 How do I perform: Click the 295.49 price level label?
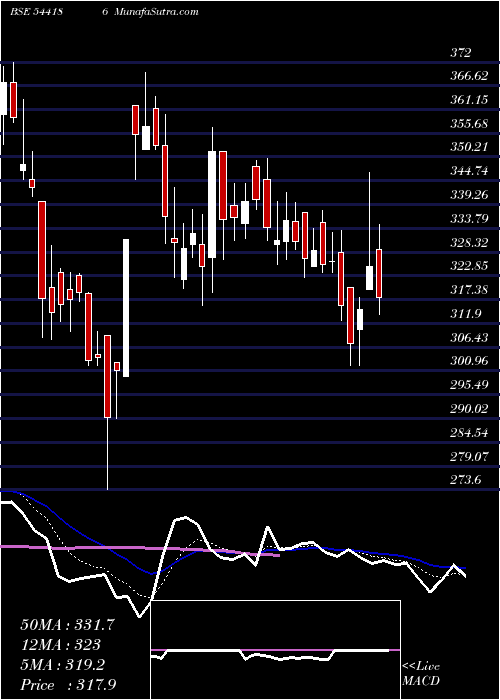pyautogui.click(x=469, y=385)
